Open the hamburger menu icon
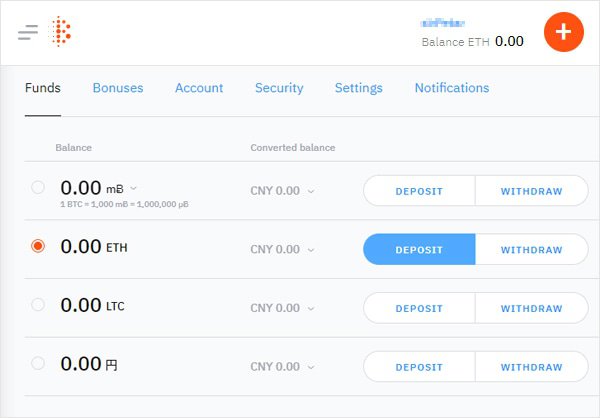Screen dimensions: 600x418 click(x=28, y=32)
